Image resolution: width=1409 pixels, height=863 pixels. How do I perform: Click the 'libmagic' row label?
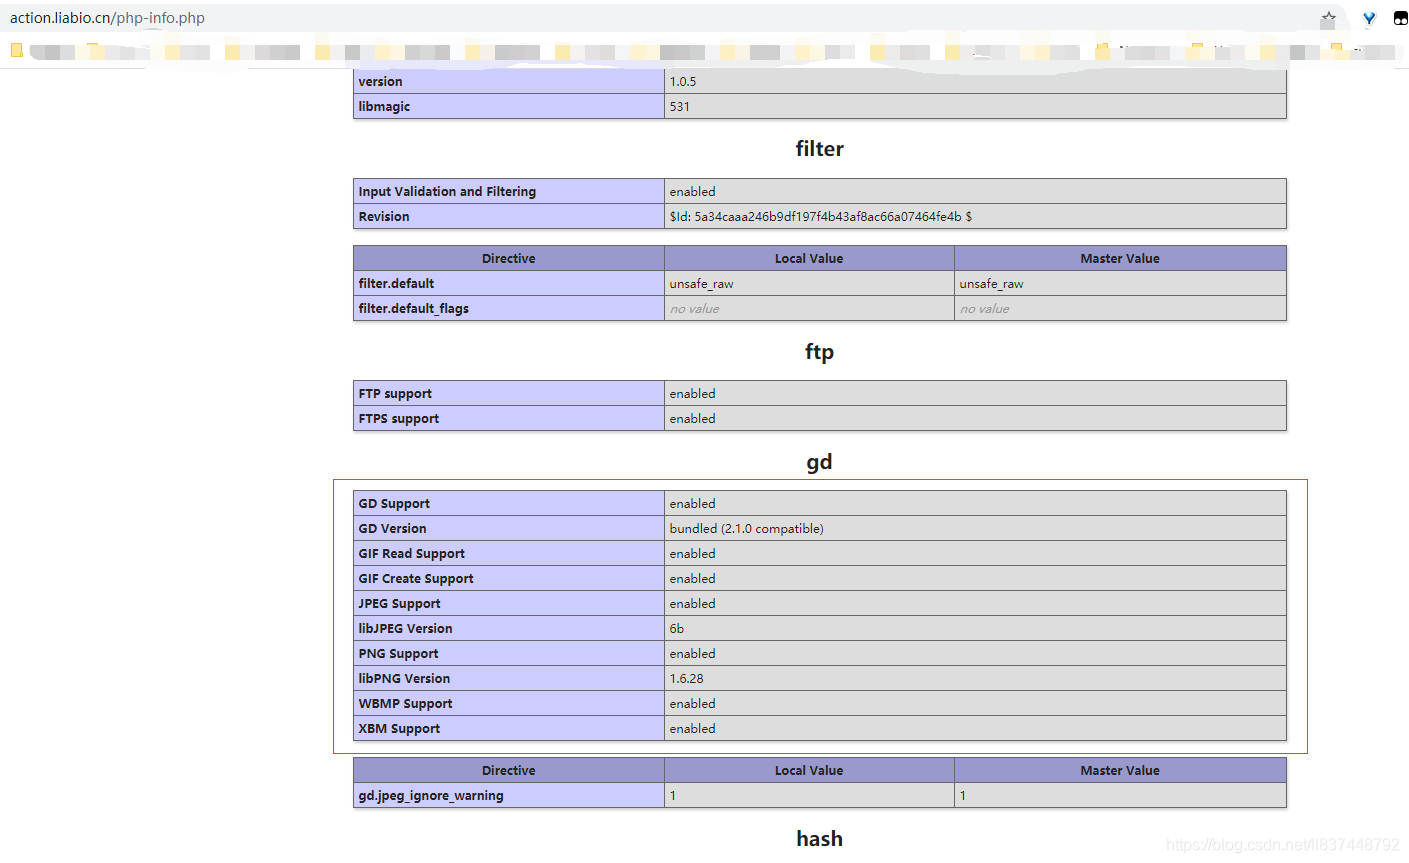coord(384,107)
